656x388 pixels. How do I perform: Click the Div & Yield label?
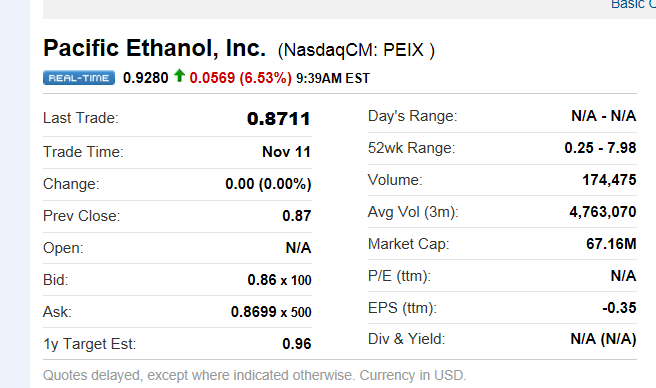tap(406, 339)
